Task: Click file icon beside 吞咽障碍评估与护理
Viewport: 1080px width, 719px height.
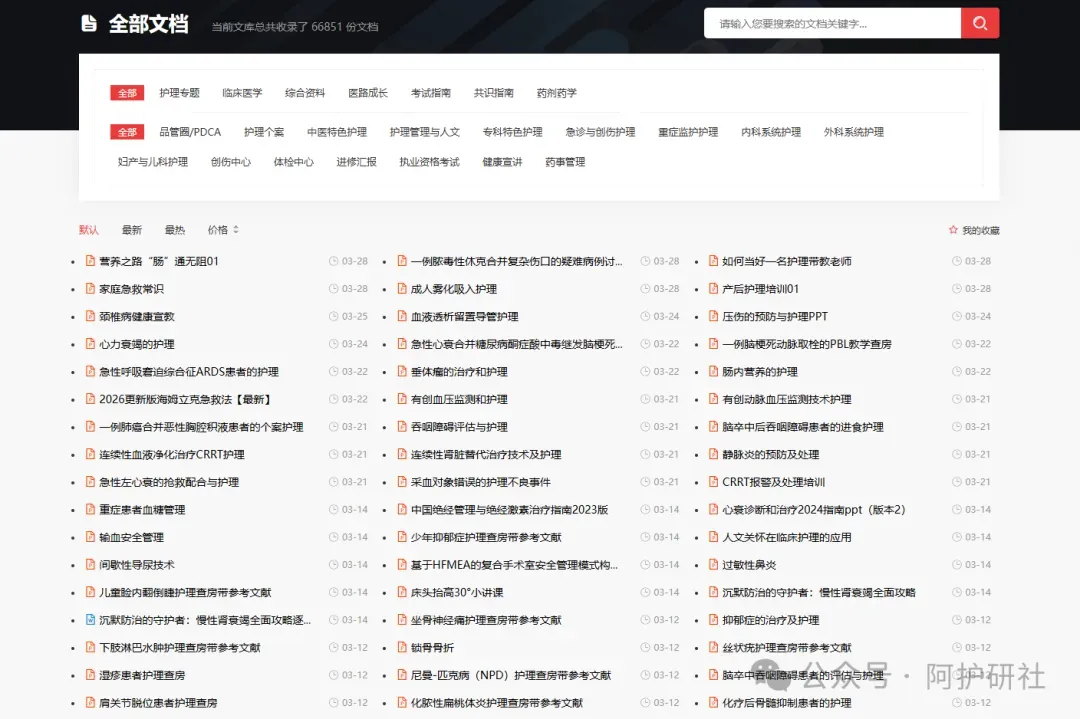Action: 402,426
